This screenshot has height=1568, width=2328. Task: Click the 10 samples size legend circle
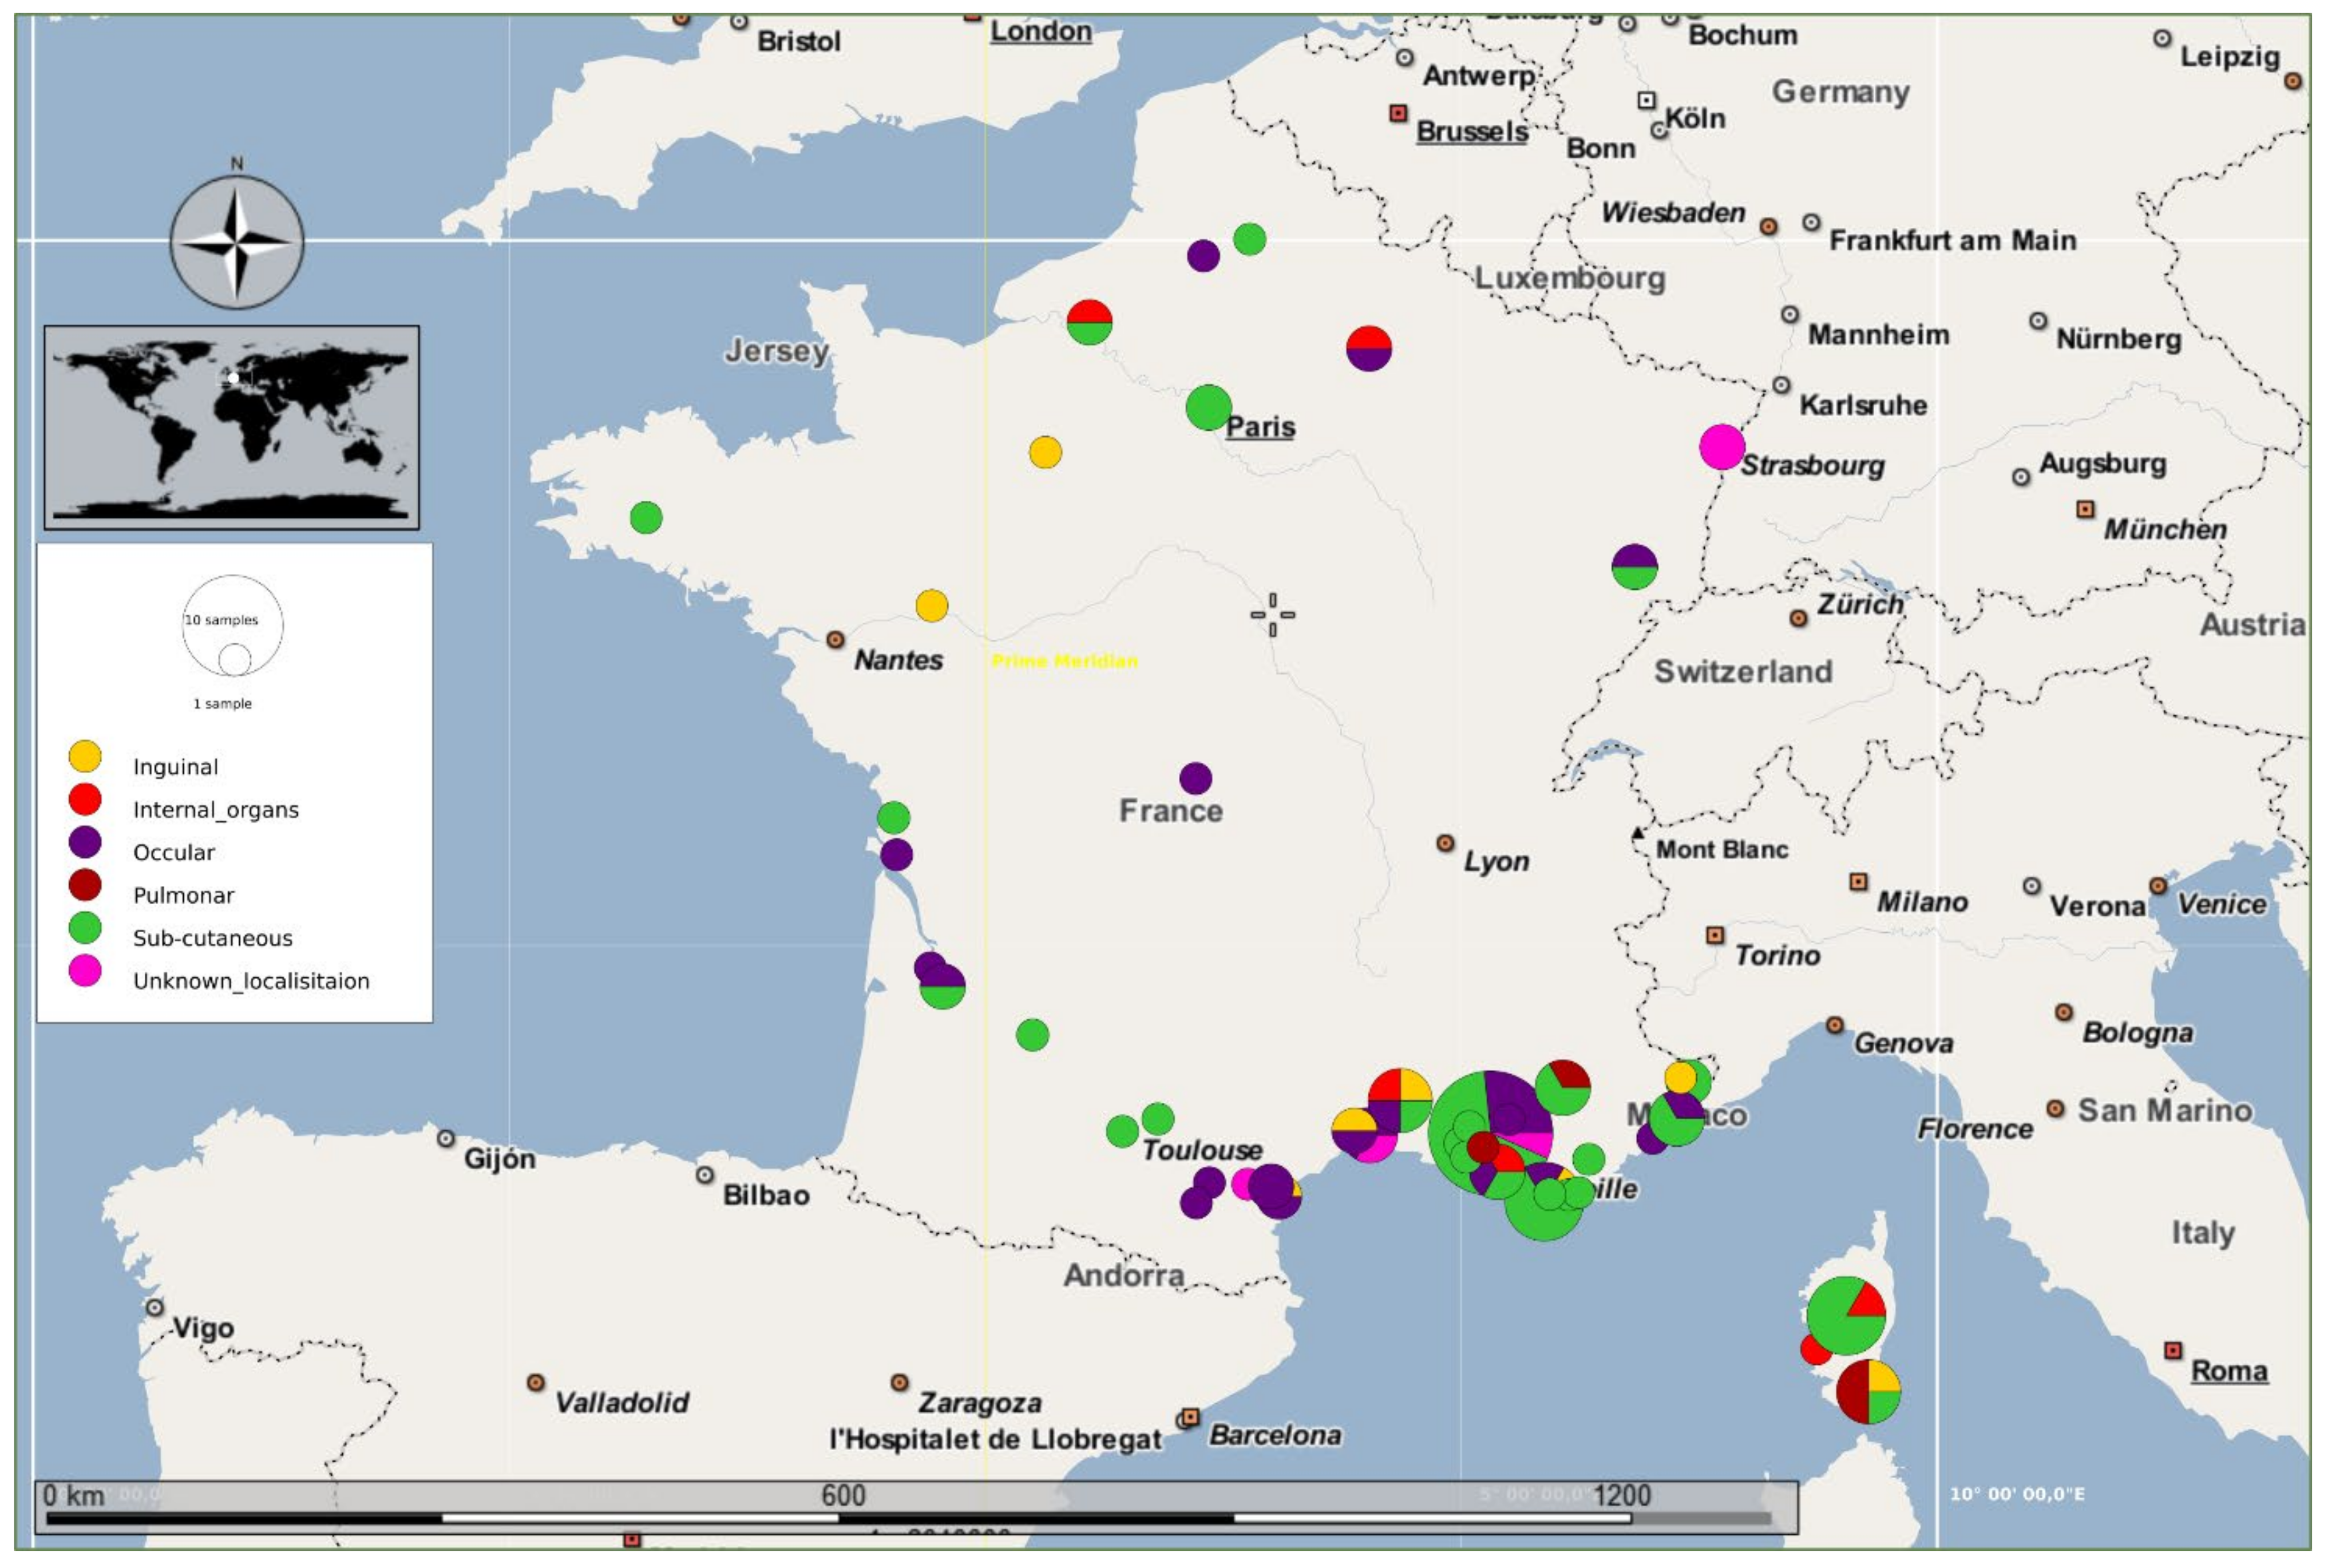[232, 625]
